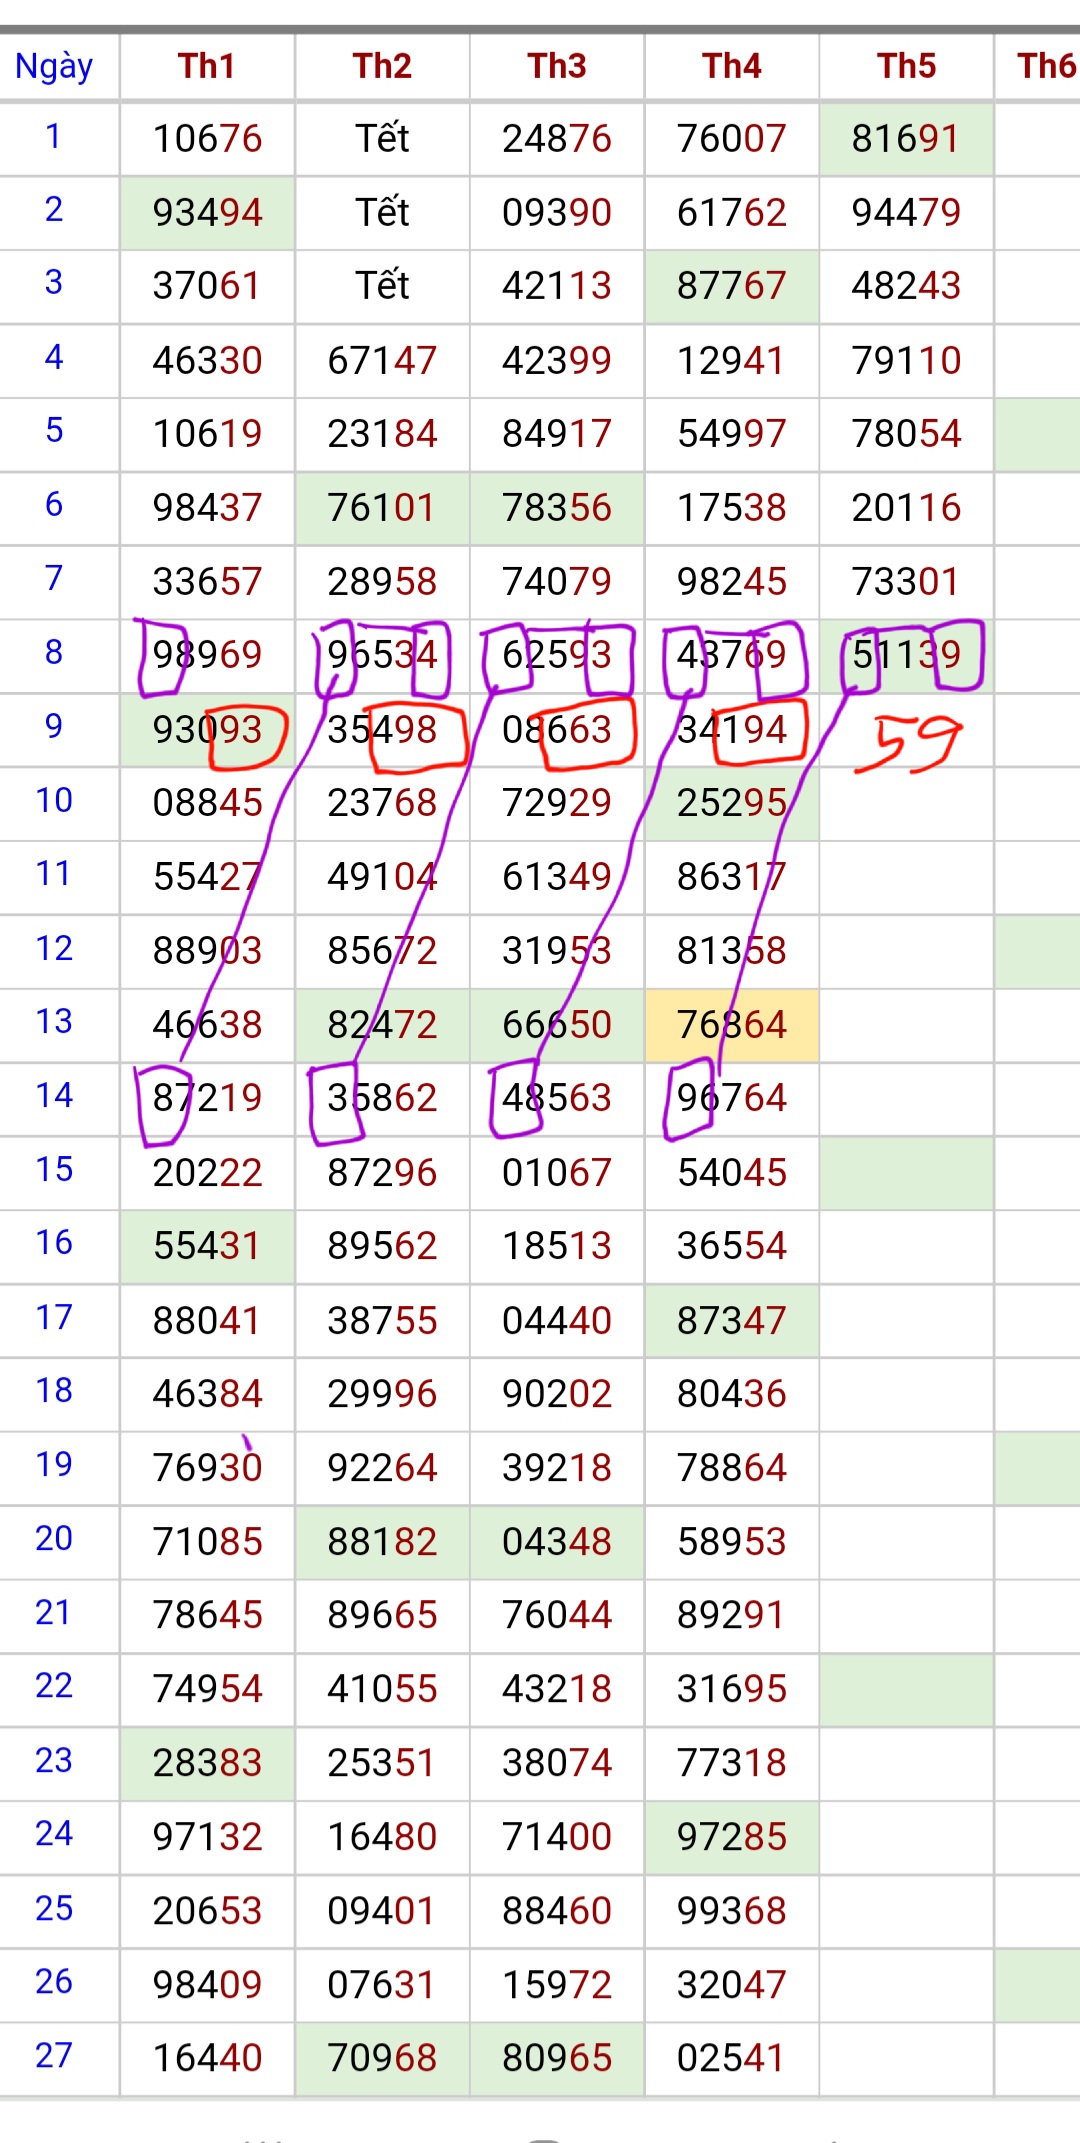Screen dimensions: 1080x2143
Task: Select the green cell 93093 in Th1
Action: (207, 730)
